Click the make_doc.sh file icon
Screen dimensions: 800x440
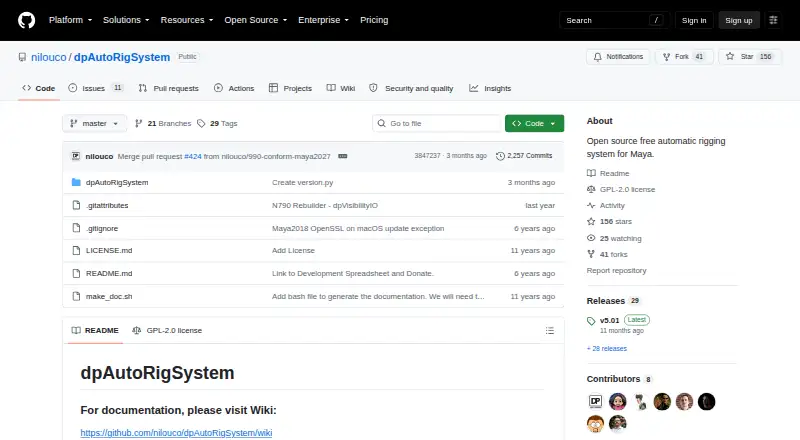pos(76,296)
